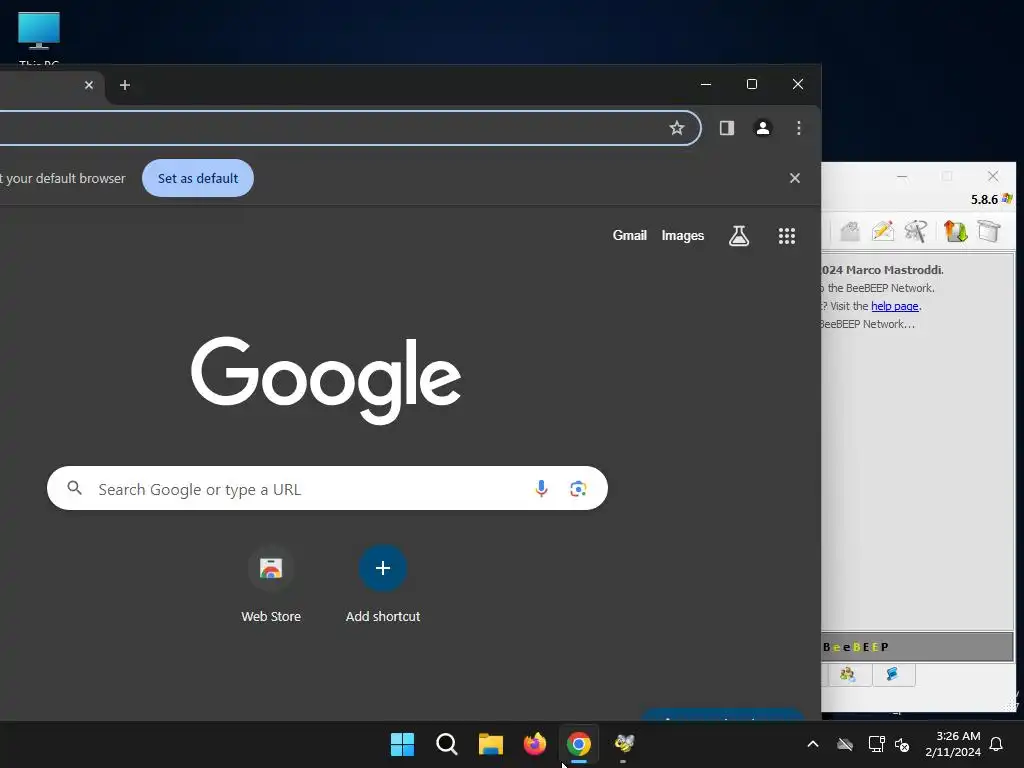
Task: Open the notifications bell
Action: click(x=996, y=744)
